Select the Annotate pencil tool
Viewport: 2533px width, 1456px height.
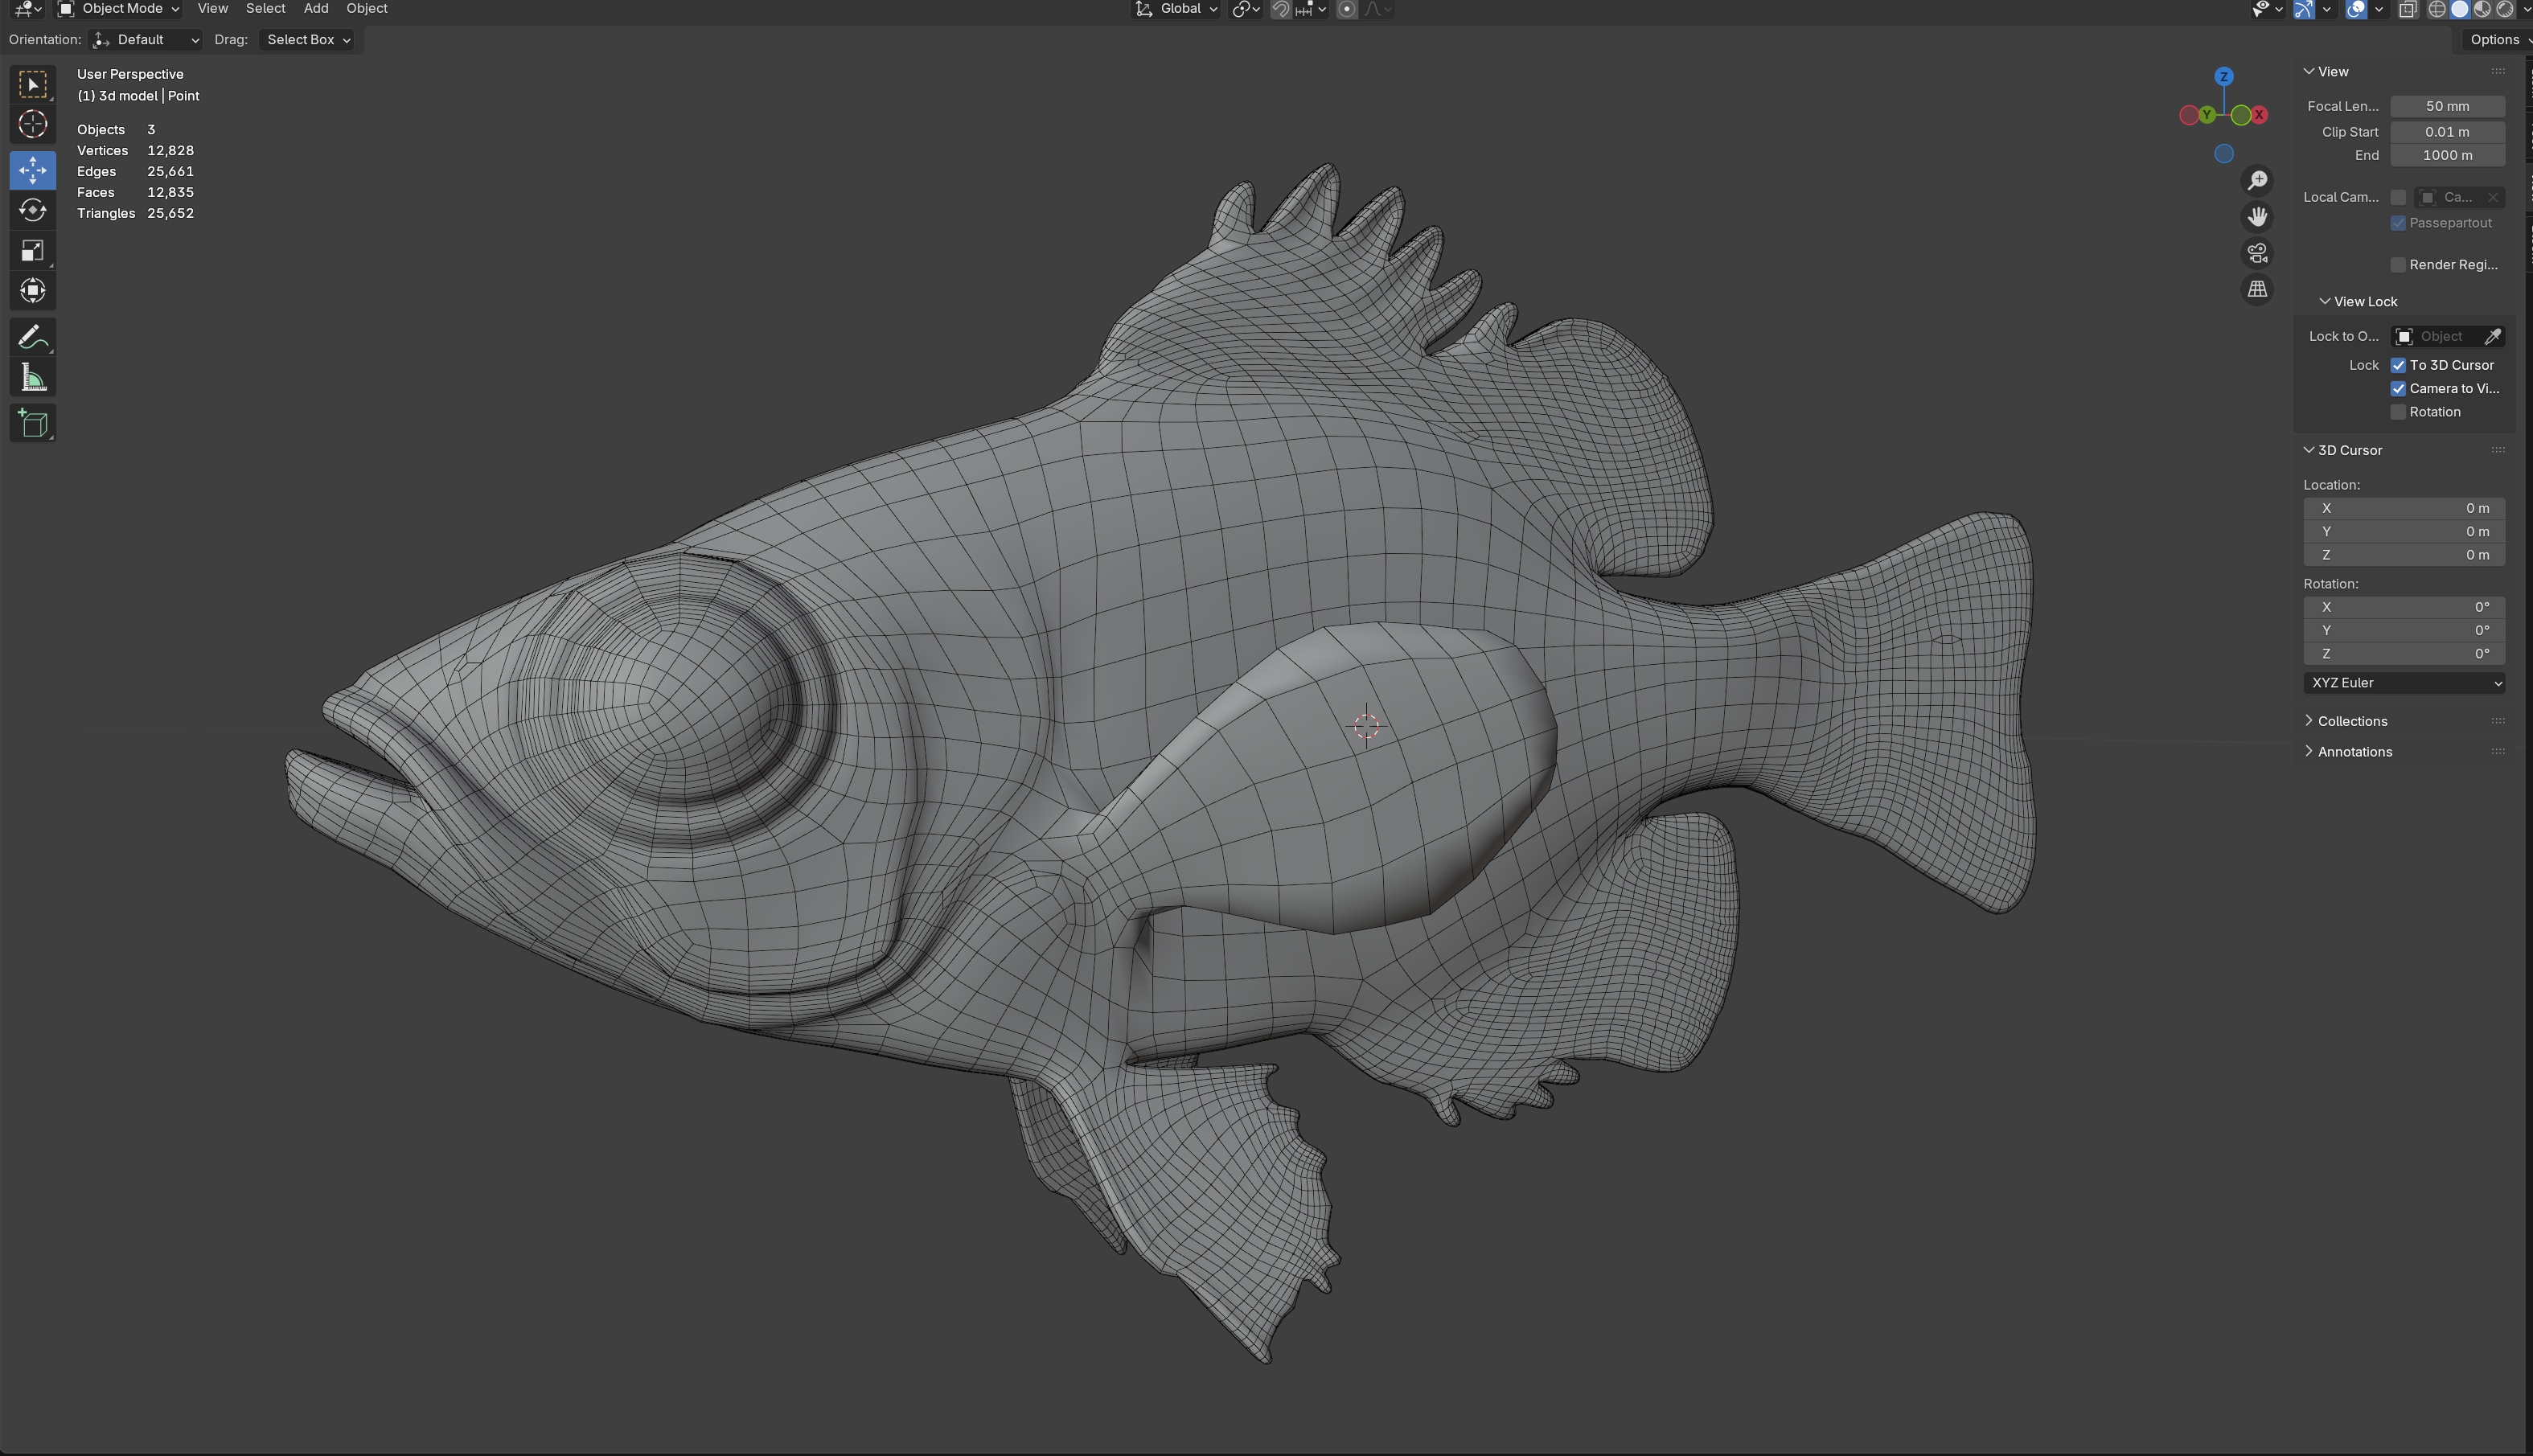tap(32, 337)
